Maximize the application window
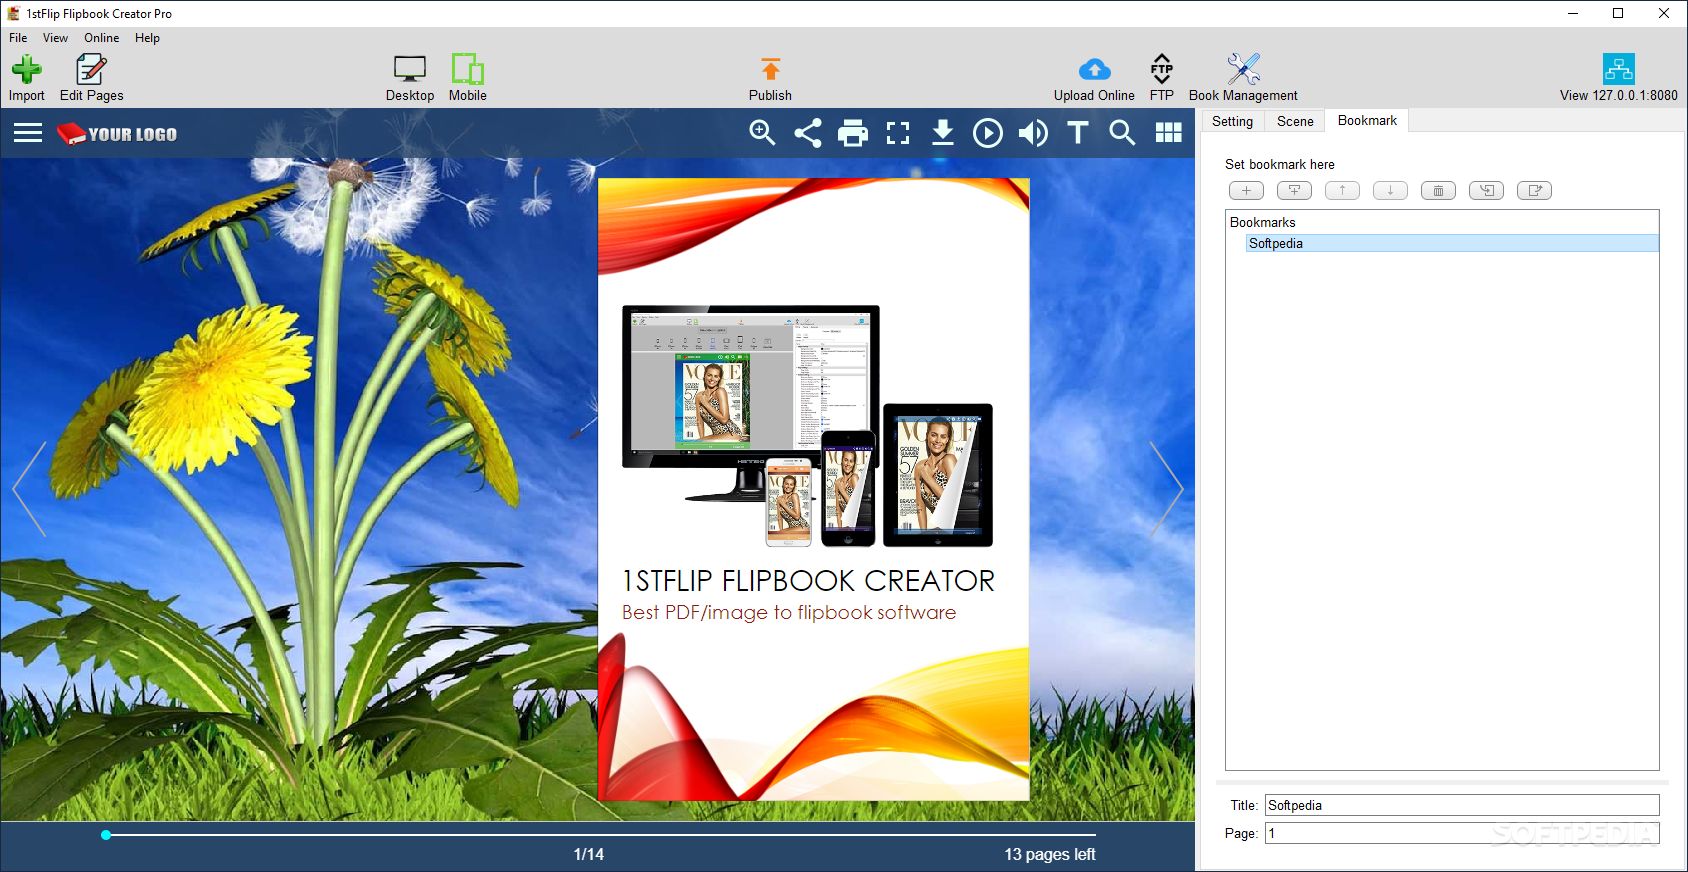This screenshot has height=872, width=1688. tap(1618, 13)
